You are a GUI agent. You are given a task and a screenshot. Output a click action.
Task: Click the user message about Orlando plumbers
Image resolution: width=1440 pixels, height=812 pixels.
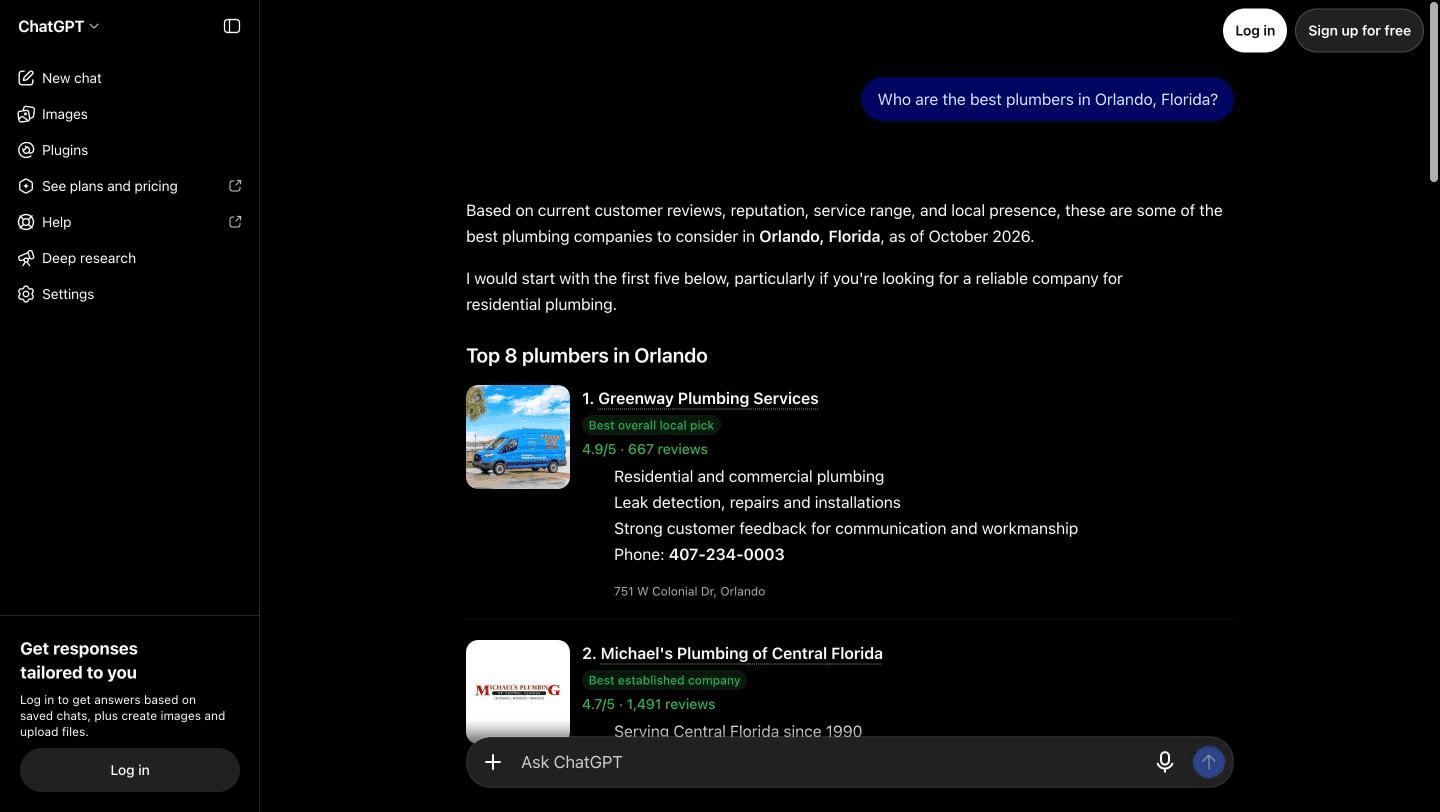pos(1047,99)
